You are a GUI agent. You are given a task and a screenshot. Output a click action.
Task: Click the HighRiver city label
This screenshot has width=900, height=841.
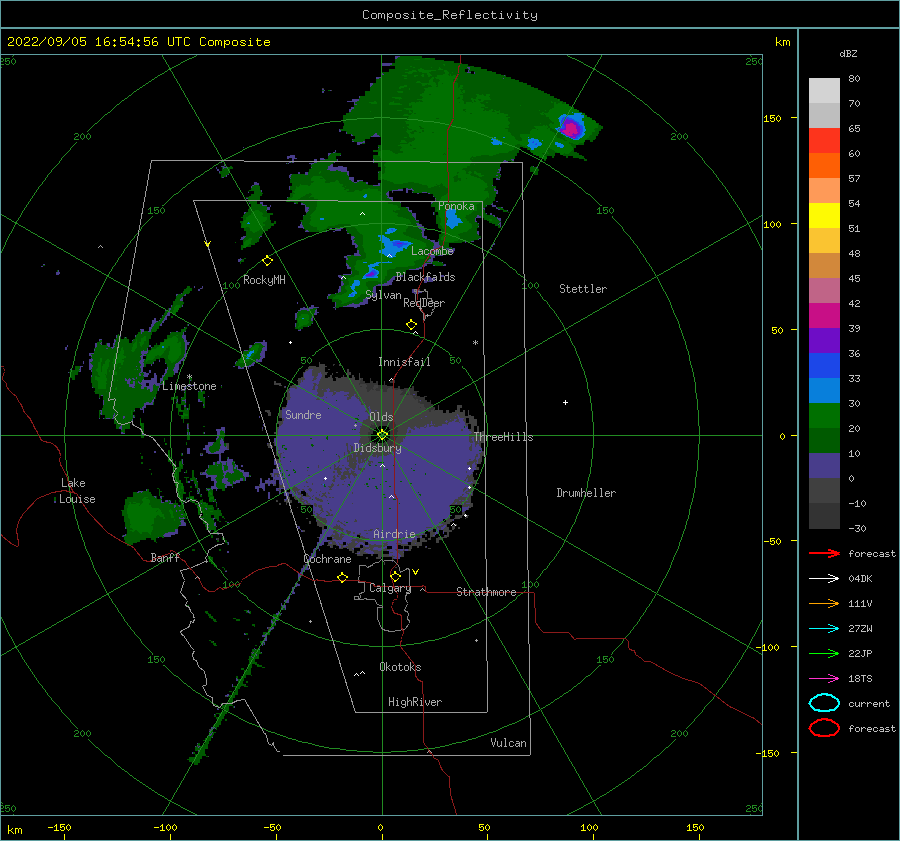click(x=415, y=702)
